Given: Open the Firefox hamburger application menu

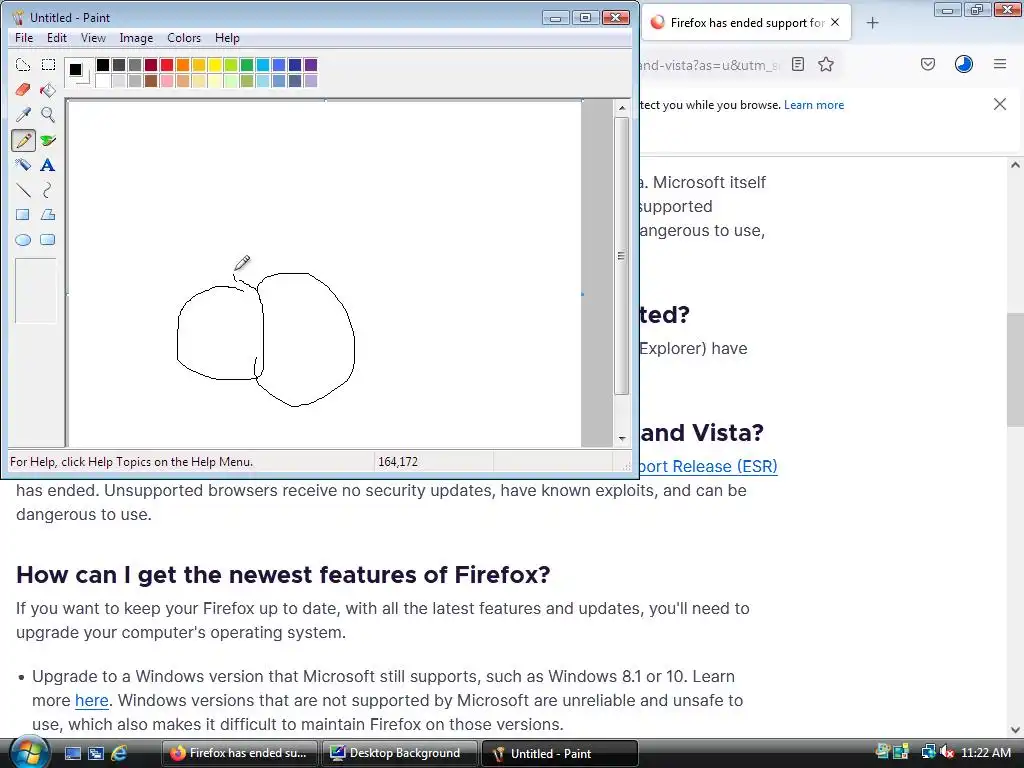Looking at the screenshot, I should [x=1000, y=64].
